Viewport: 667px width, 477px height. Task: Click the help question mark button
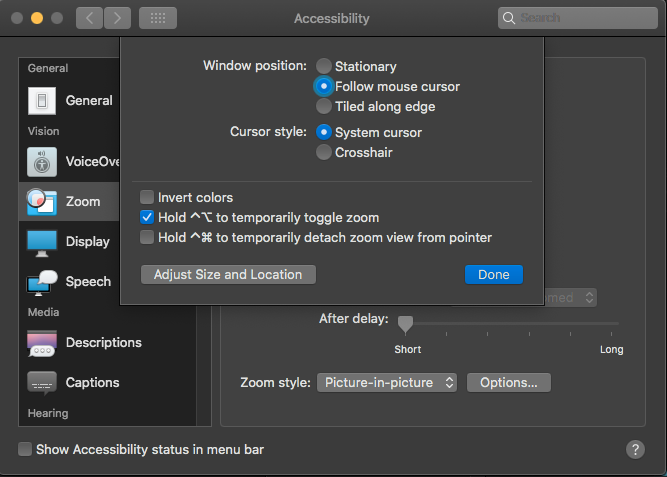[635, 450]
